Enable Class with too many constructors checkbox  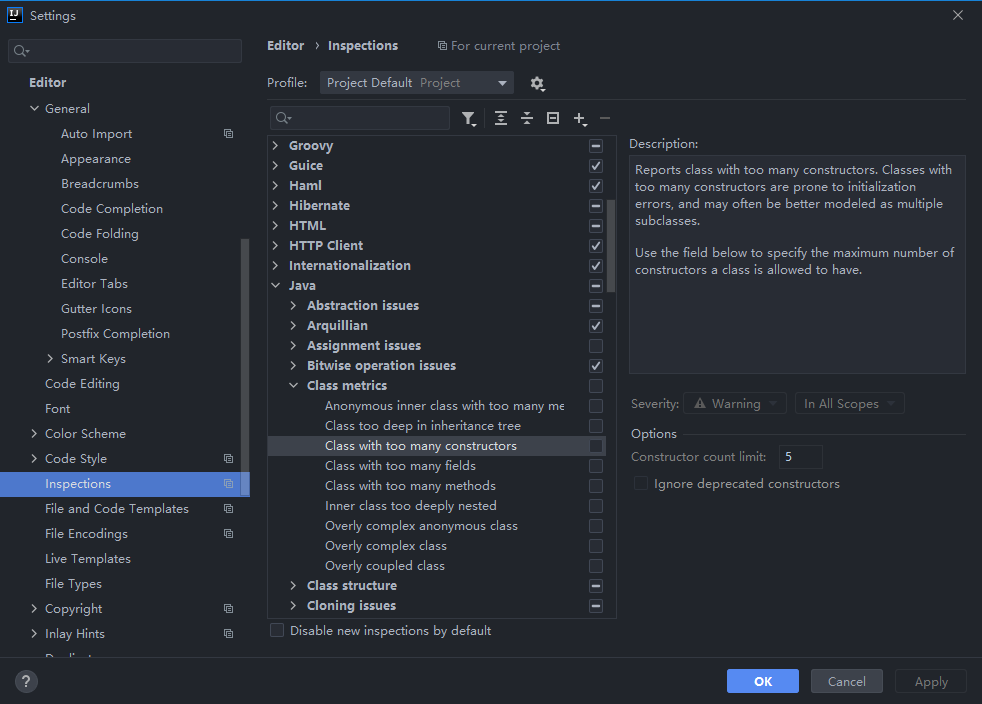click(596, 446)
